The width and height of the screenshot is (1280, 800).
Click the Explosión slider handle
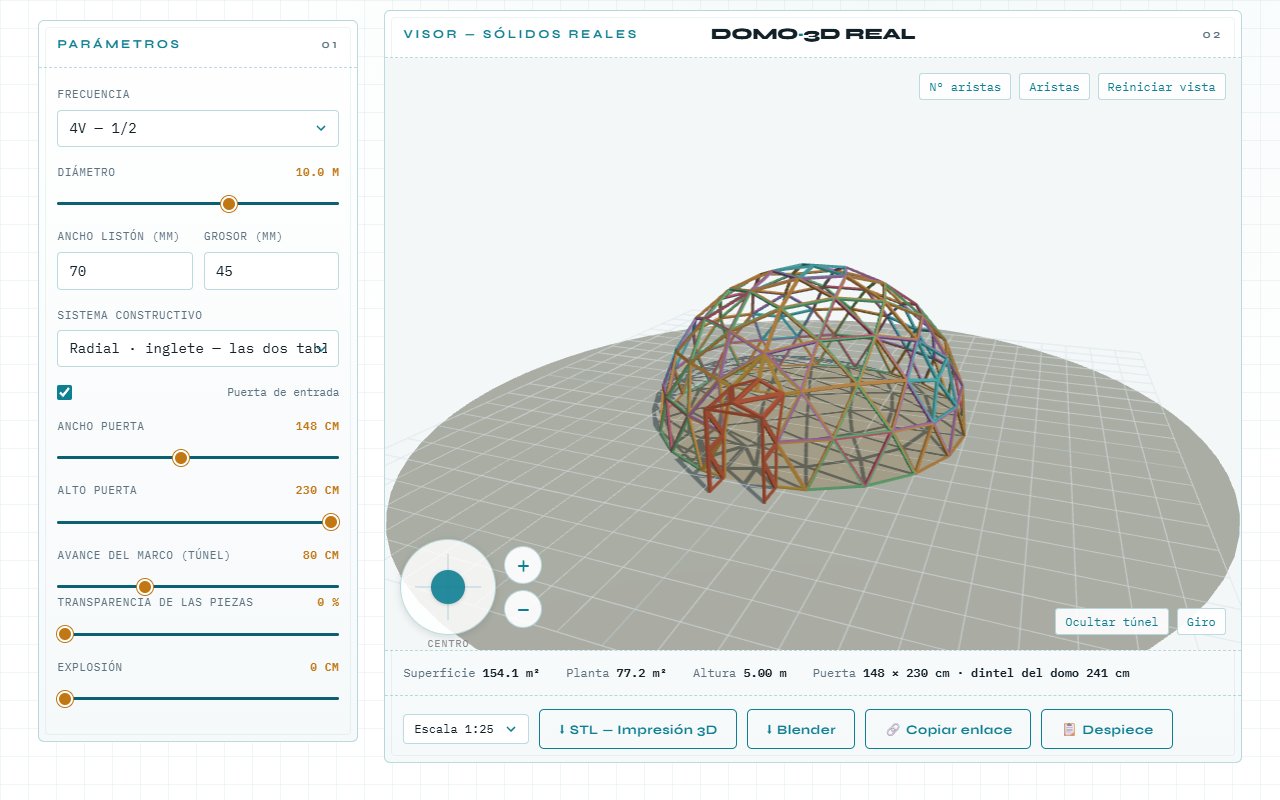65,698
